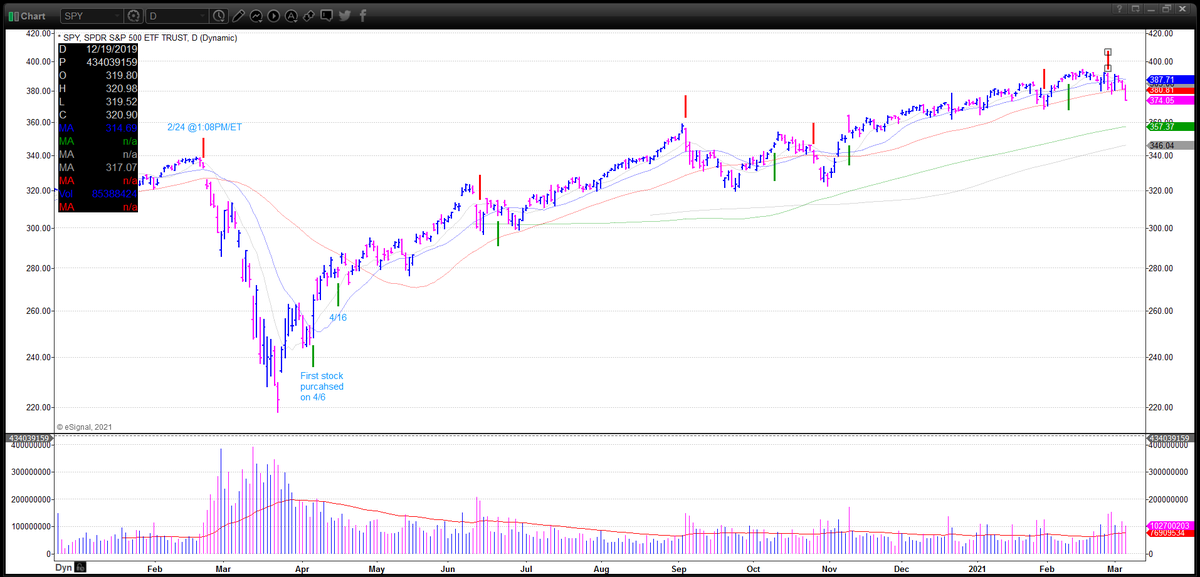Click the symbol link chain icon
Screen dimensions: 1200x577
[x=309, y=16]
